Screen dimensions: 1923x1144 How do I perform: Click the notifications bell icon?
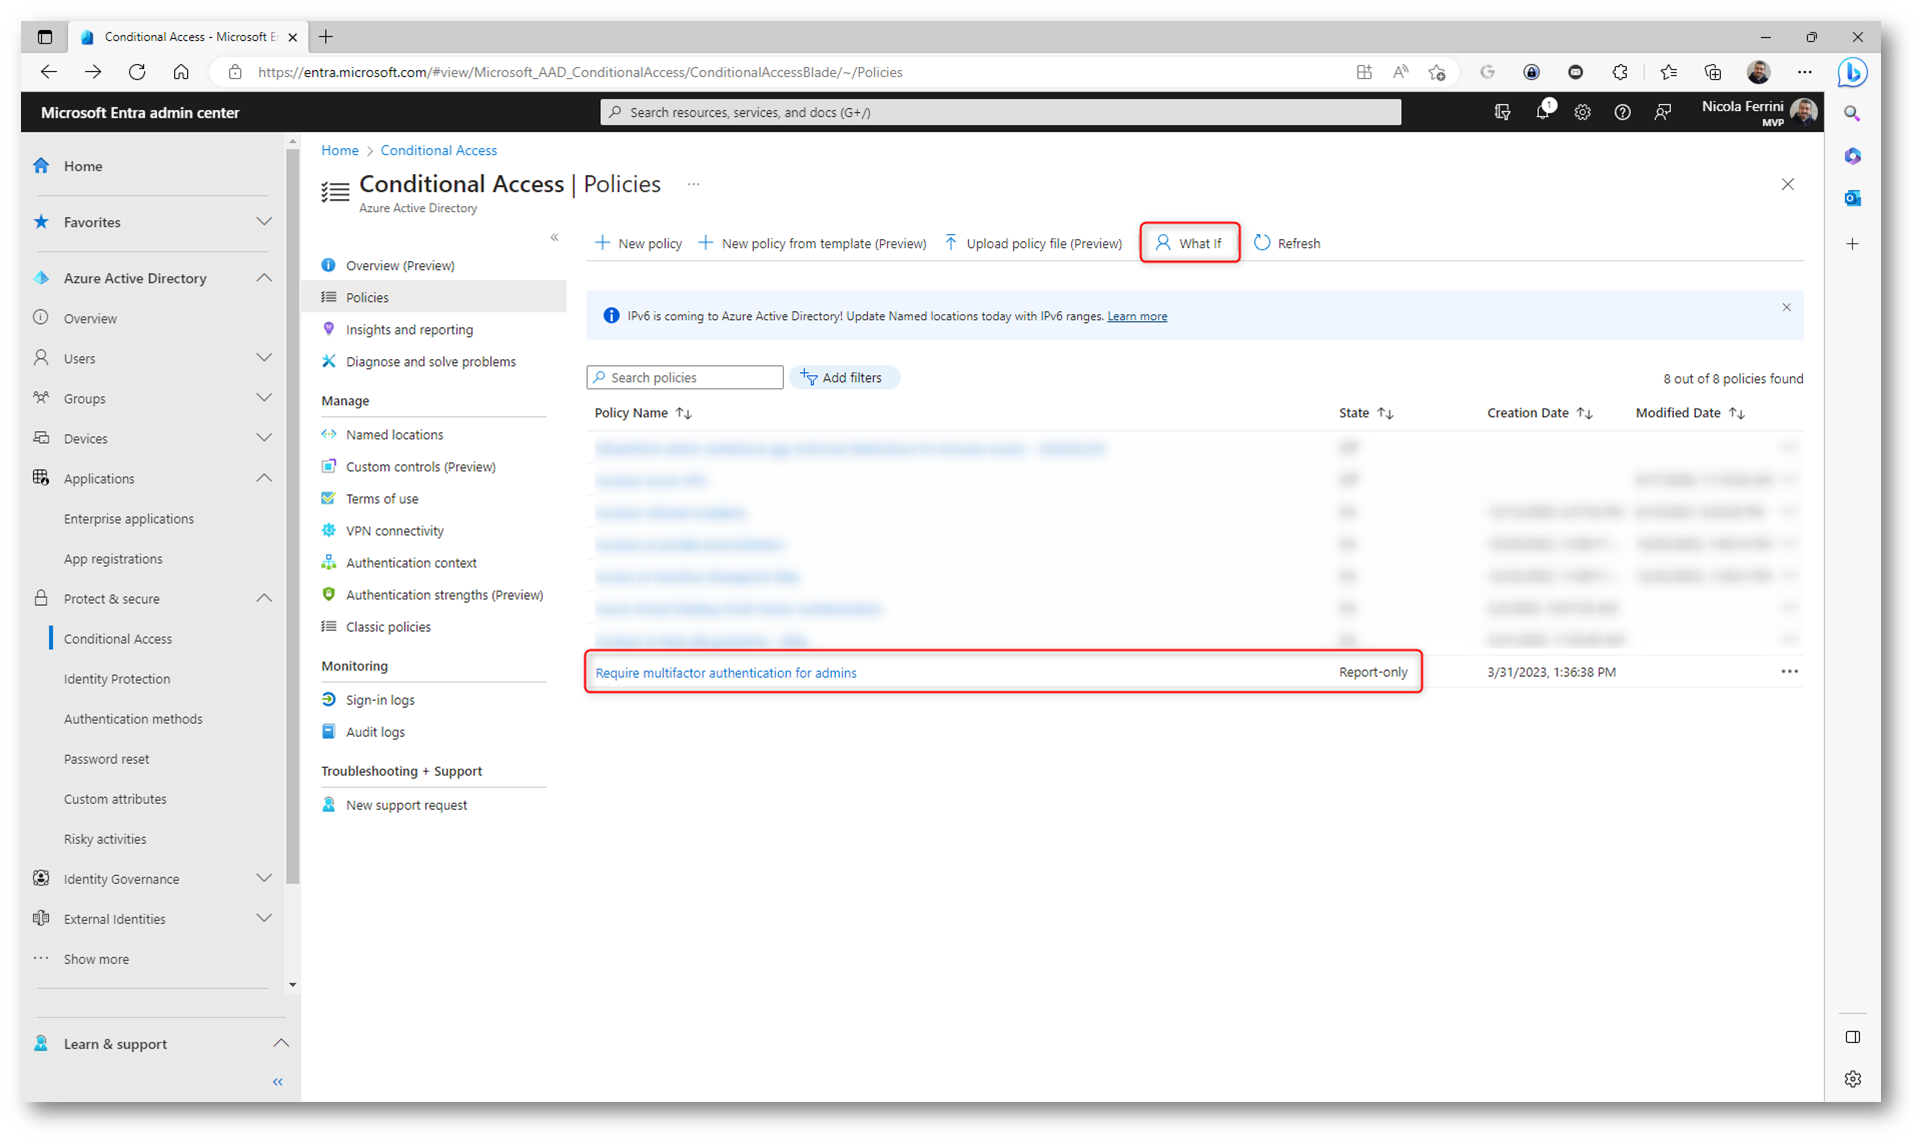coord(1542,112)
